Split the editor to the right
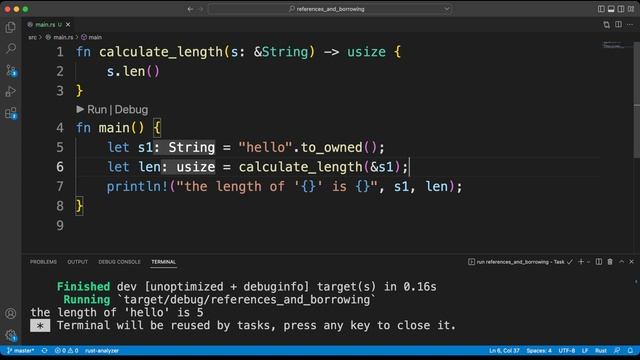 618,25
